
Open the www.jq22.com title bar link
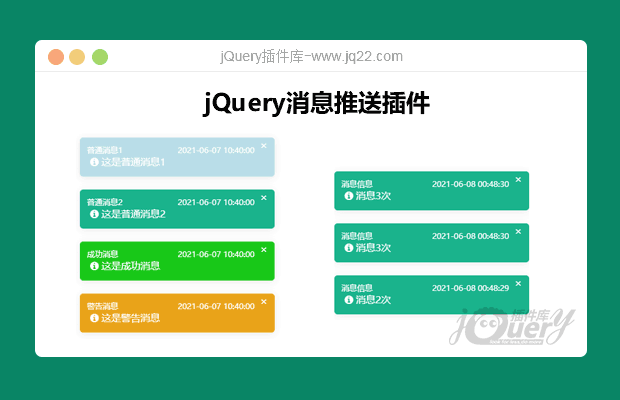click(x=310, y=57)
